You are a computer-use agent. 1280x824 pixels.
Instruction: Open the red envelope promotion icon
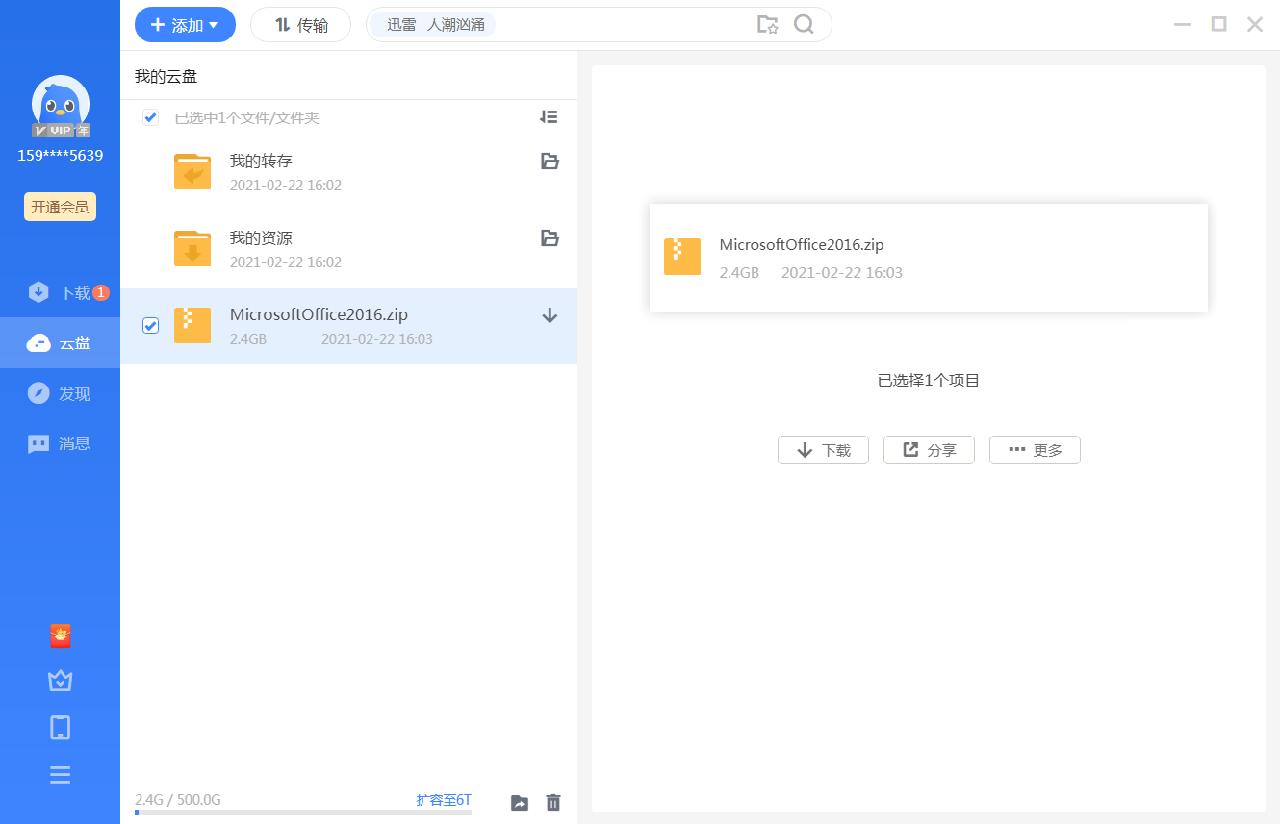(x=60, y=635)
